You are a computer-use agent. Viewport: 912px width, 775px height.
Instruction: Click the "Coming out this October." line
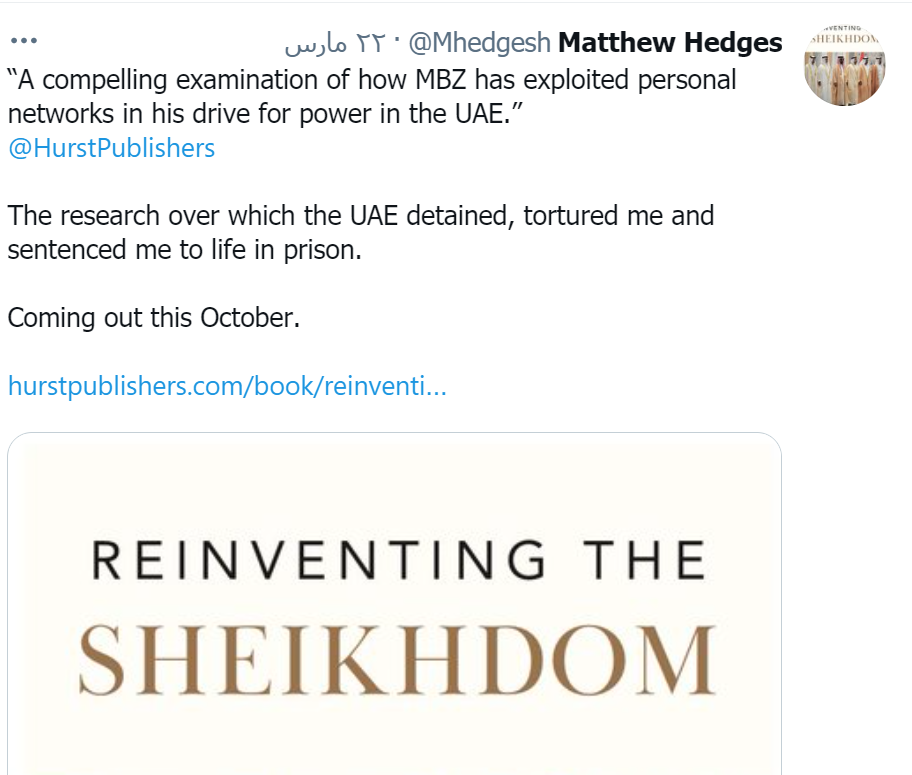154,318
